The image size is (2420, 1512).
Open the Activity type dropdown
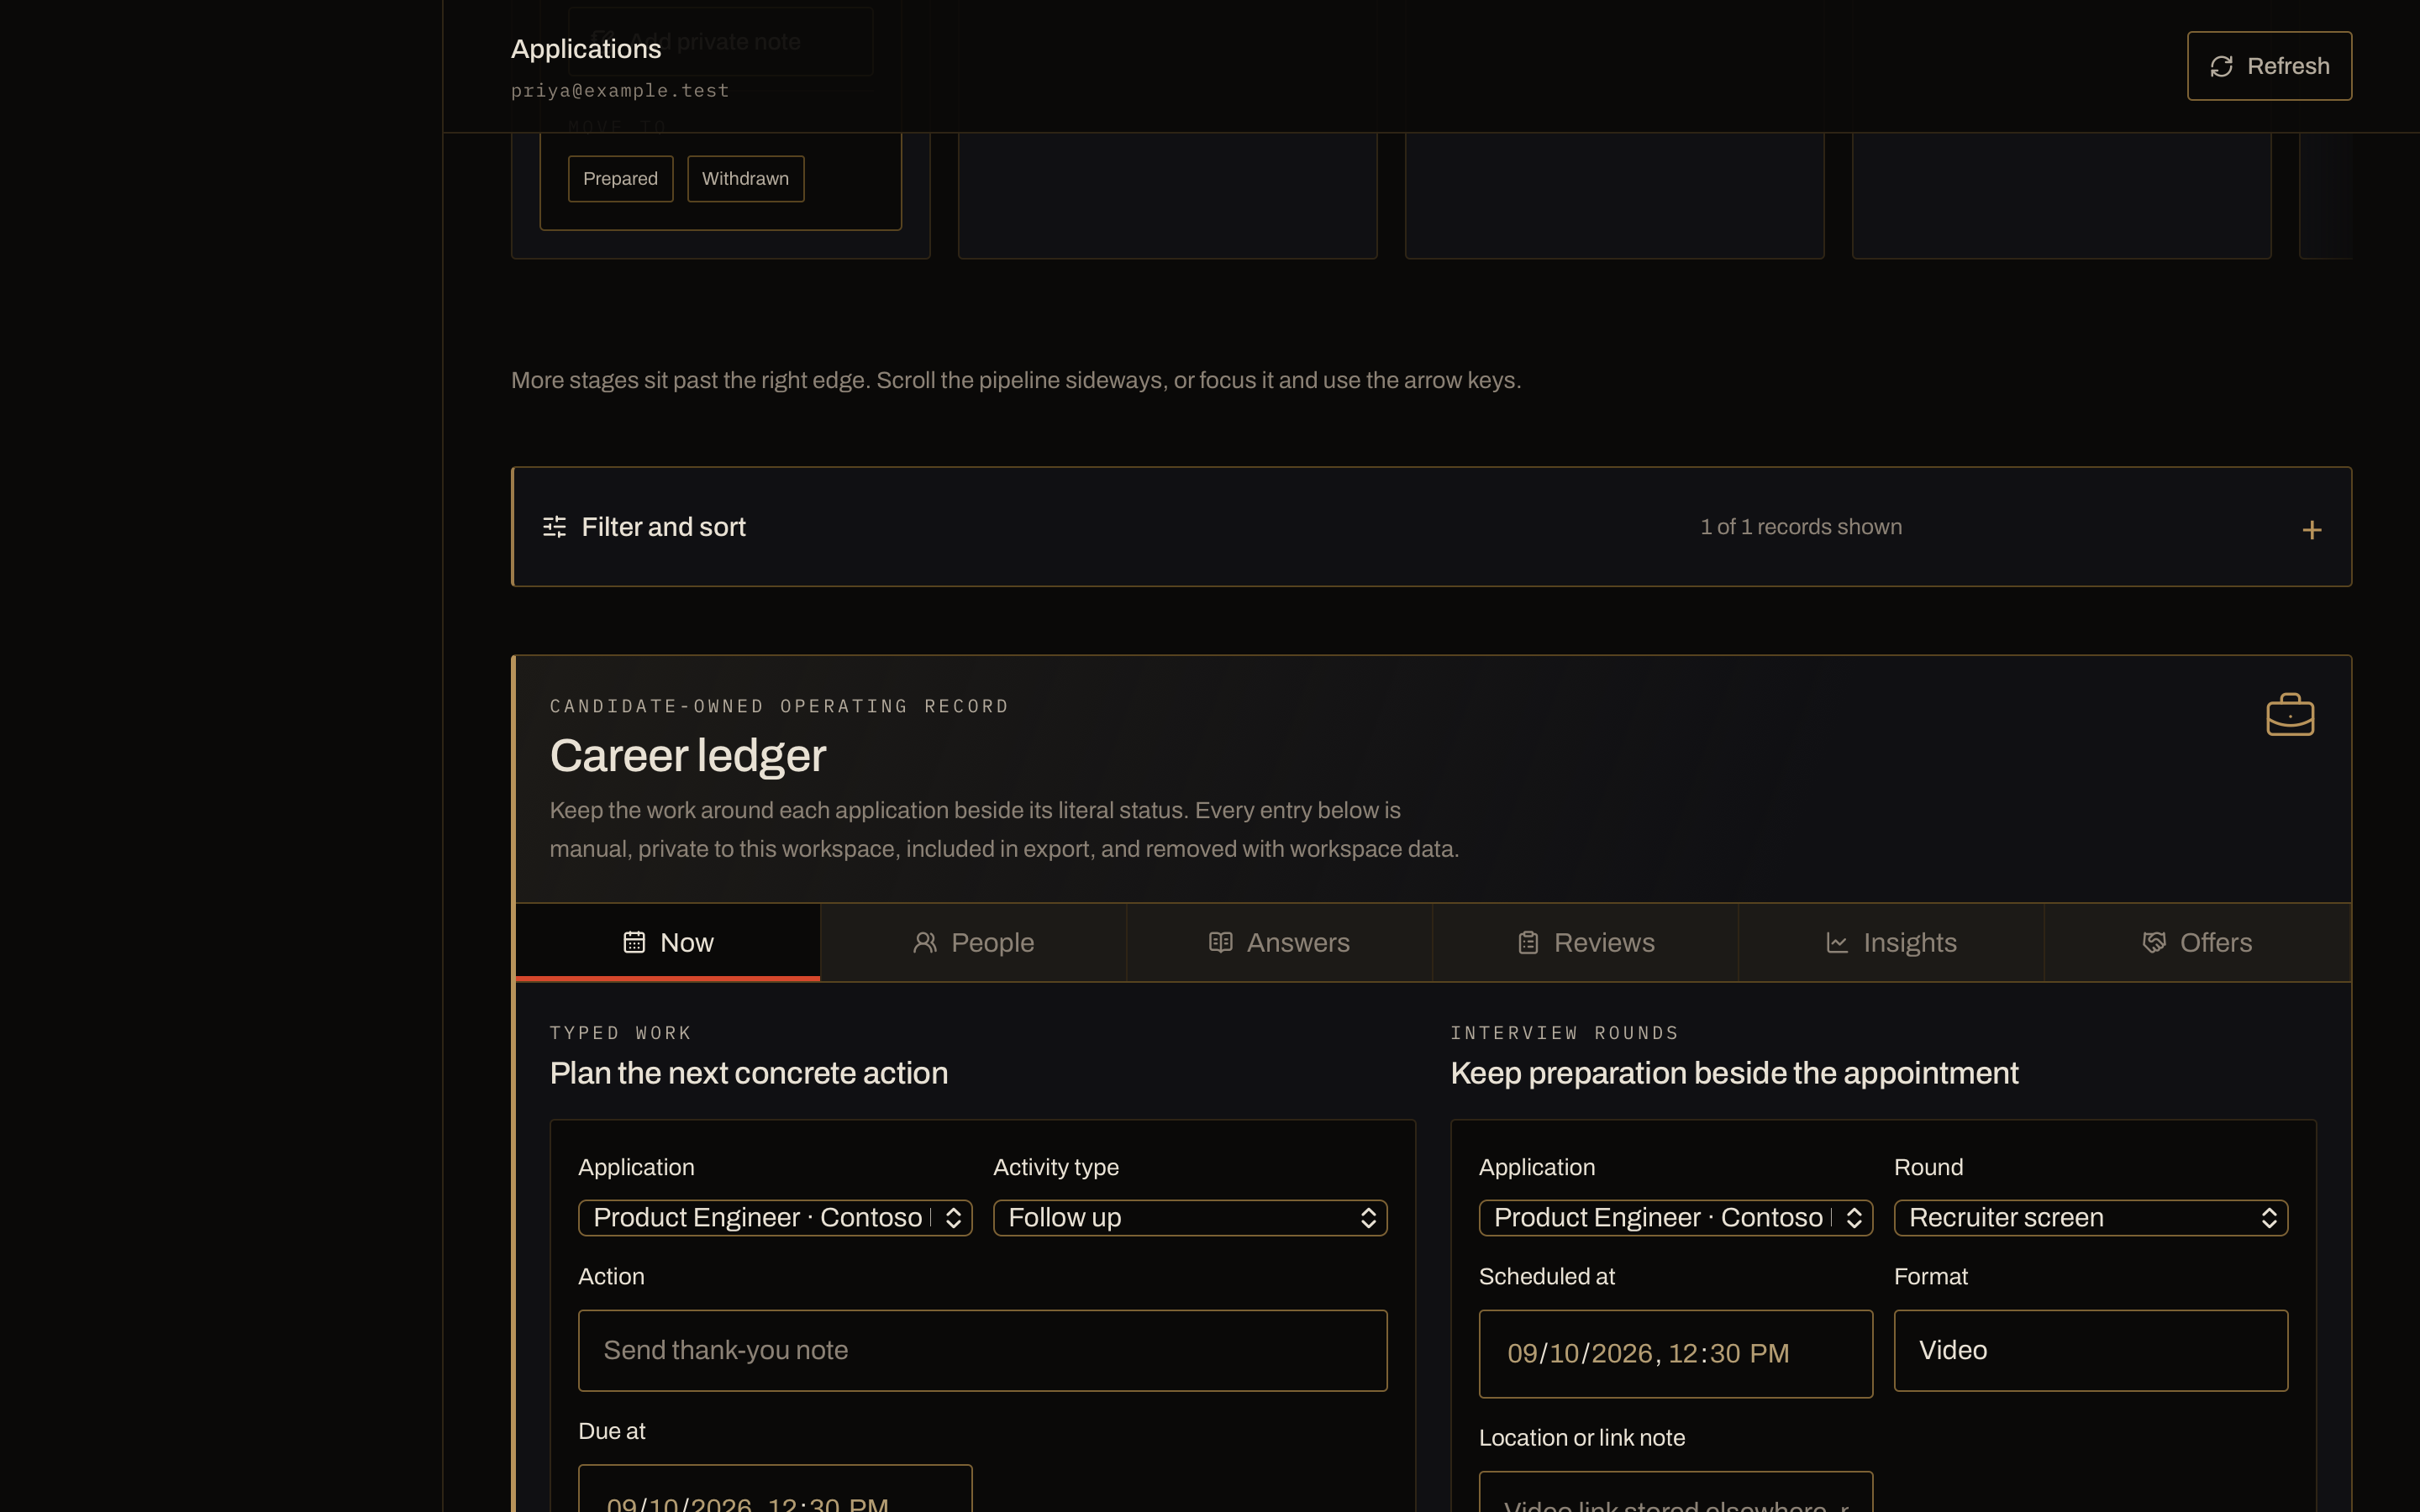pos(1190,1217)
